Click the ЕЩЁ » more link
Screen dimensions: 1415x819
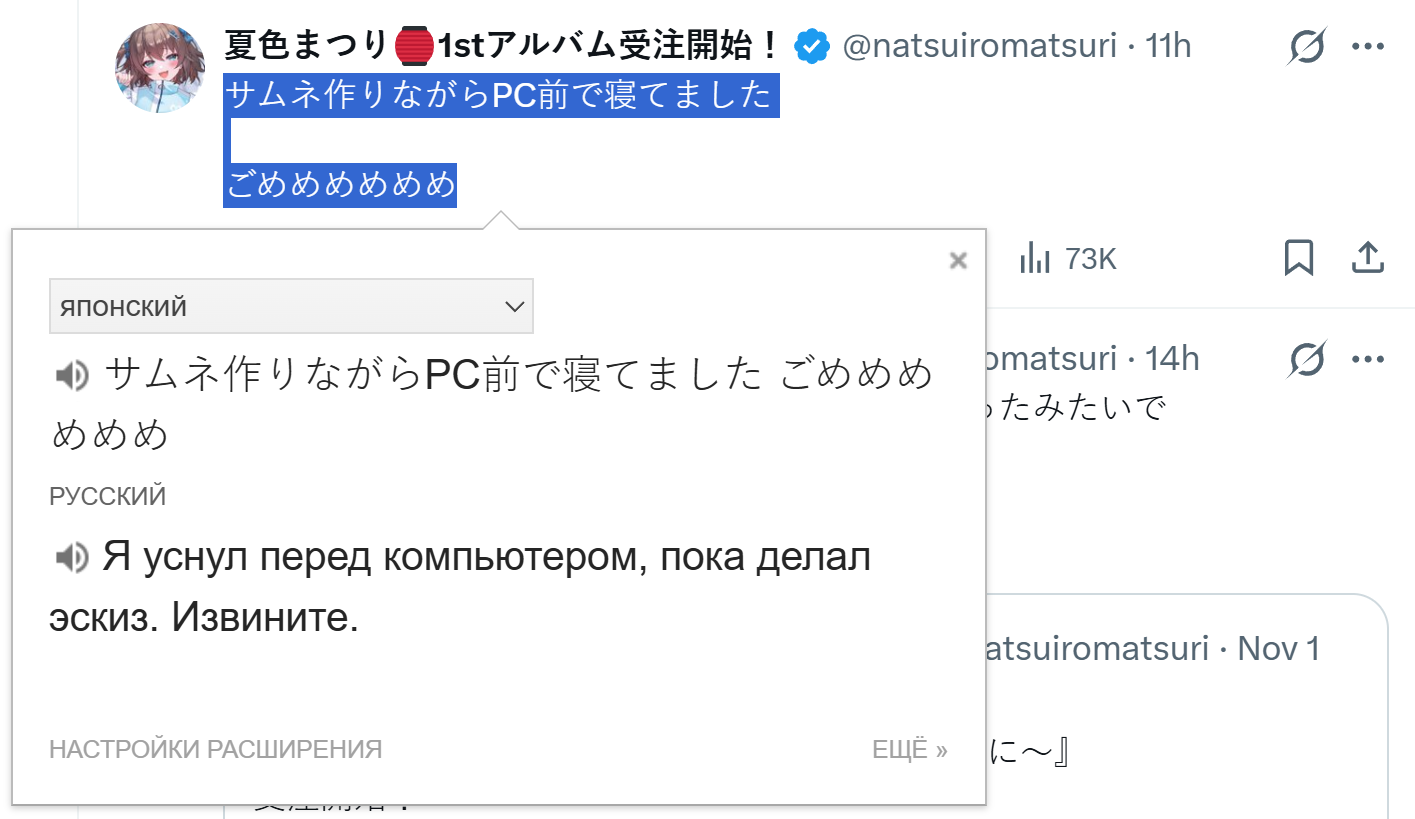click(x=909, y=749)
